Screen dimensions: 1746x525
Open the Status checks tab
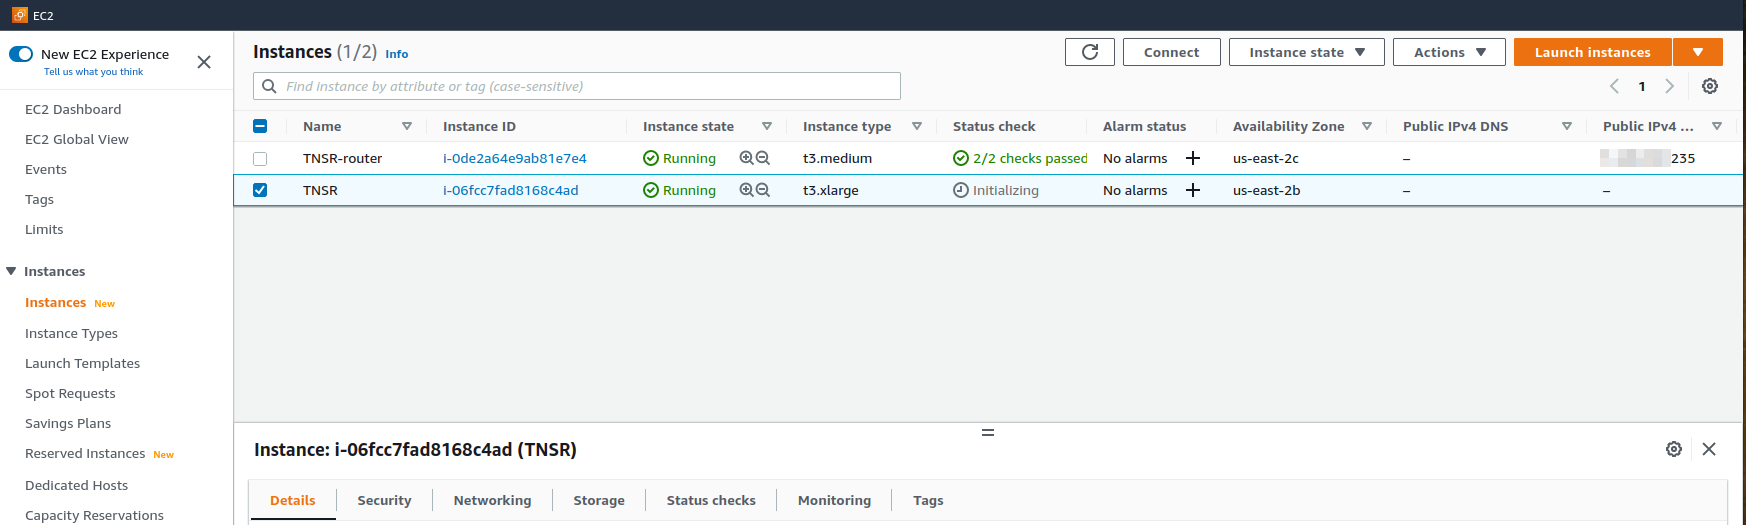711,500
